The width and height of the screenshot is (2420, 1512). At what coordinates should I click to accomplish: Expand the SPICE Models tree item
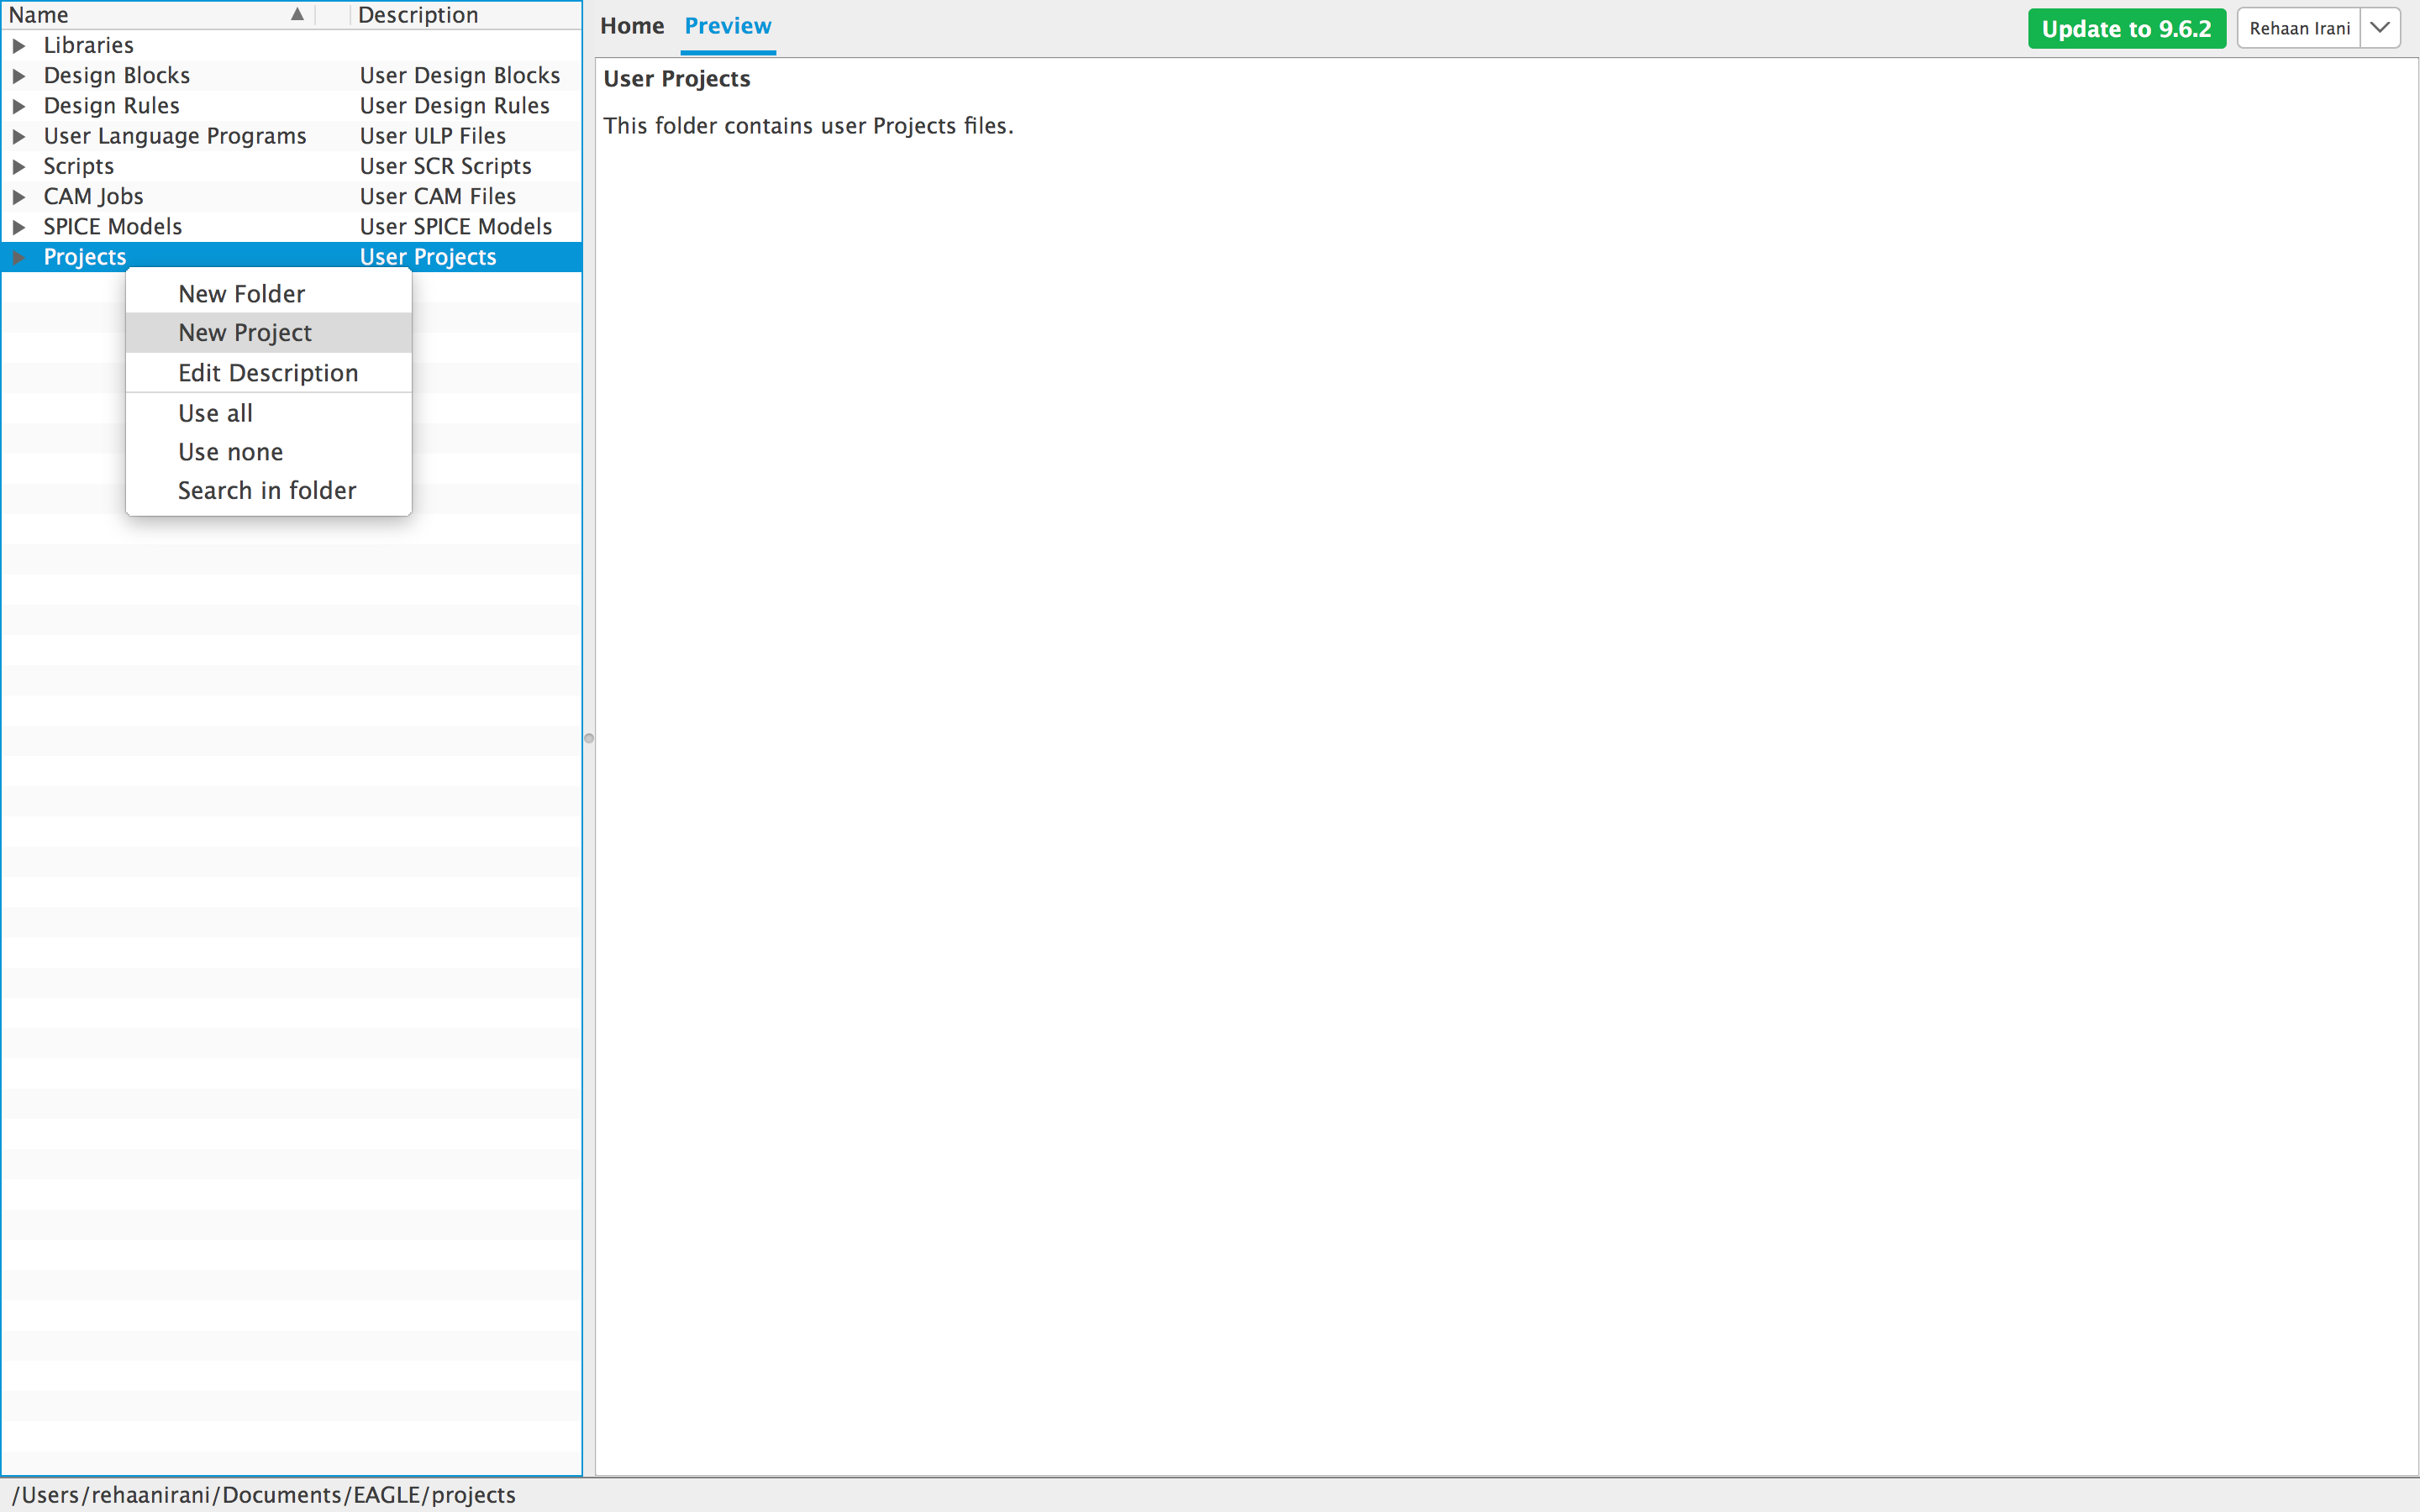[21, 226]
